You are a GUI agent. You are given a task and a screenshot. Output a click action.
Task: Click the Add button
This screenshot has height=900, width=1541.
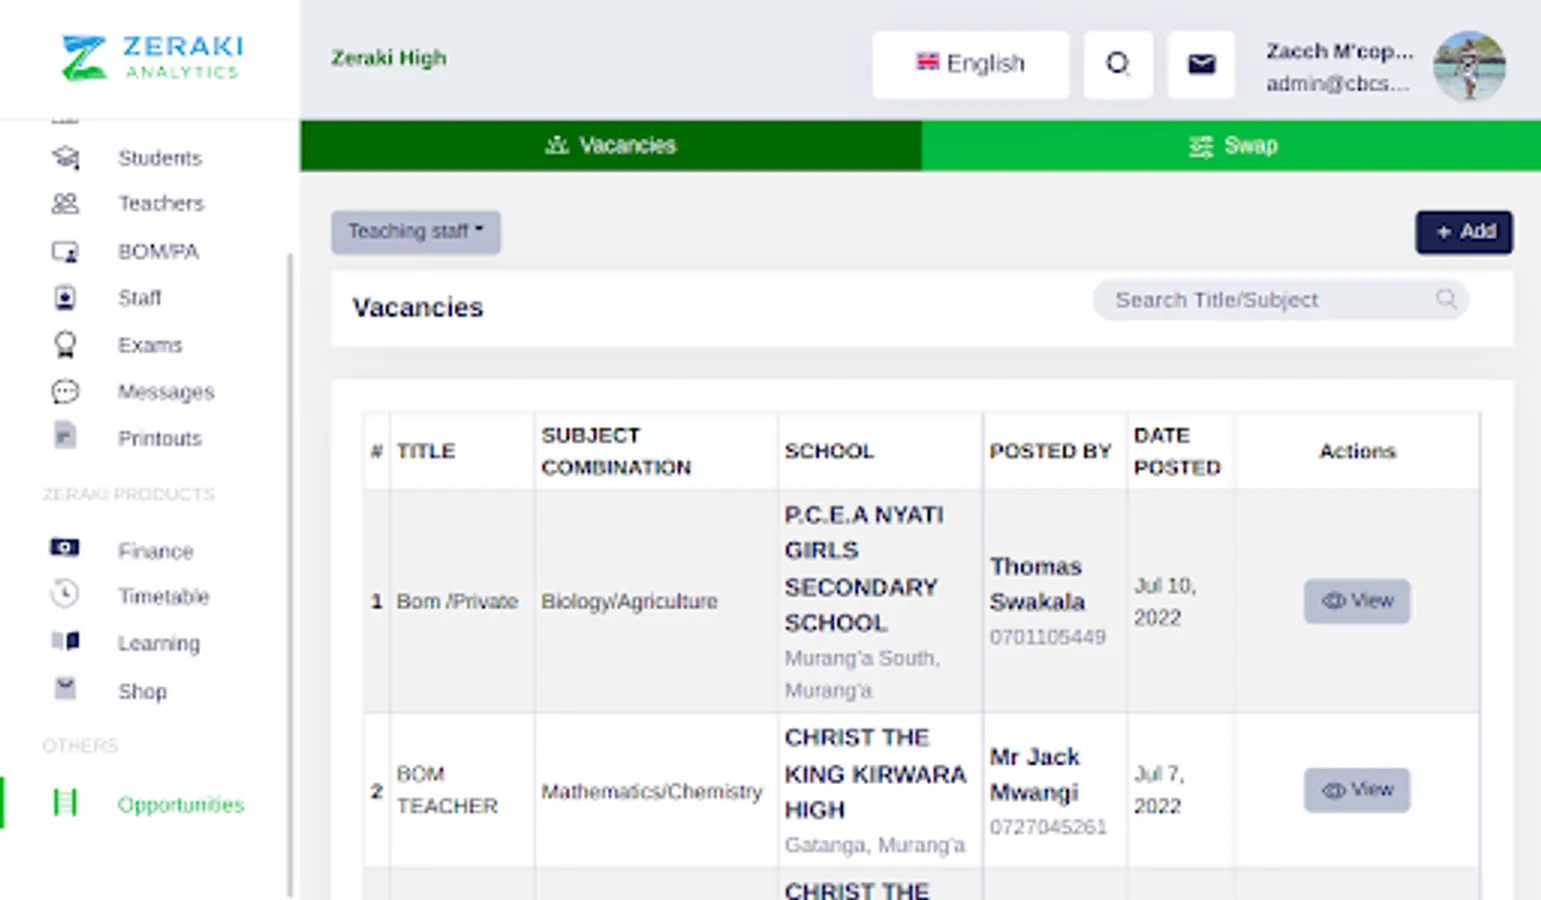pos(1464,232)
